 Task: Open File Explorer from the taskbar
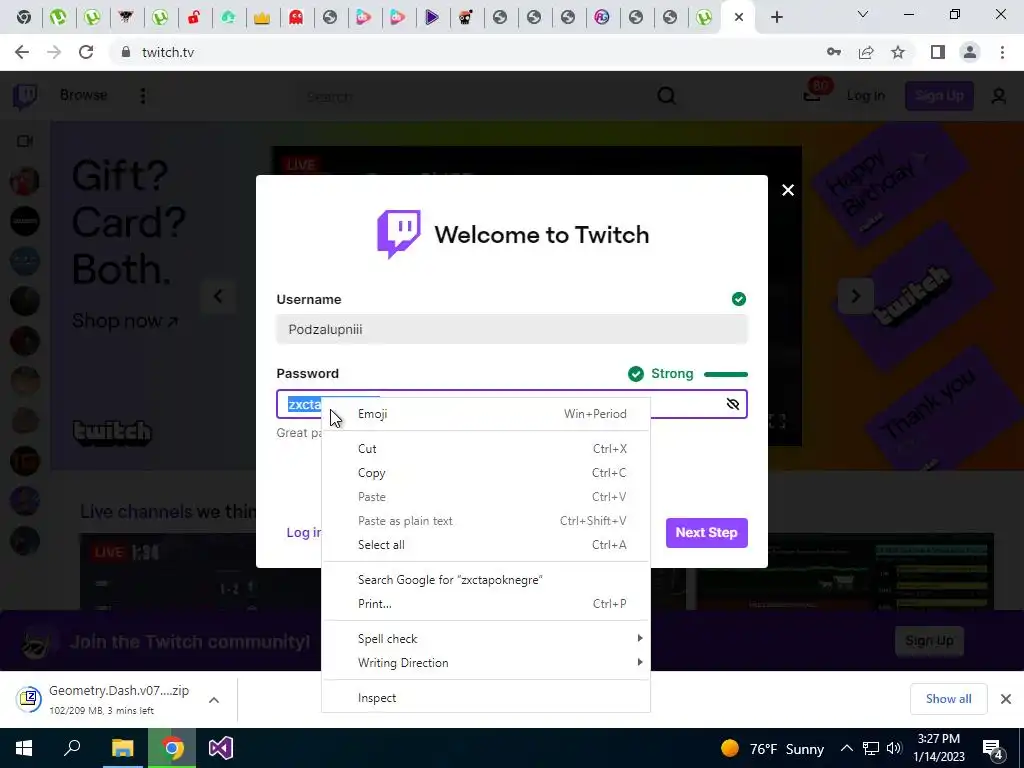[122, 748]
